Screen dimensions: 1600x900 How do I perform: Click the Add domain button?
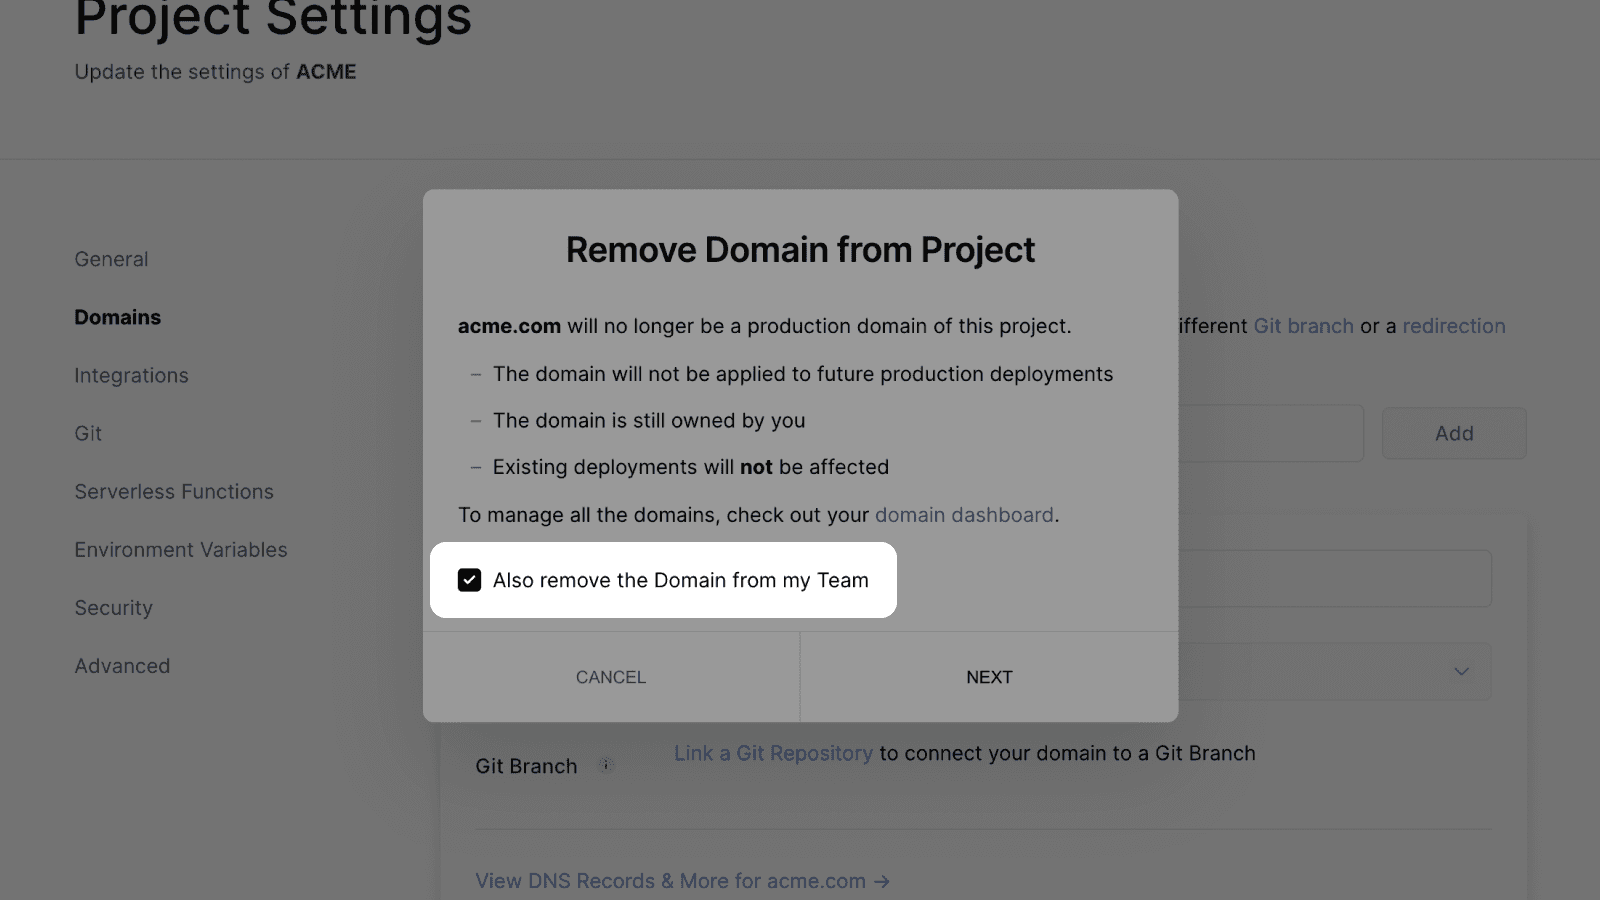tap(1454, 433)
